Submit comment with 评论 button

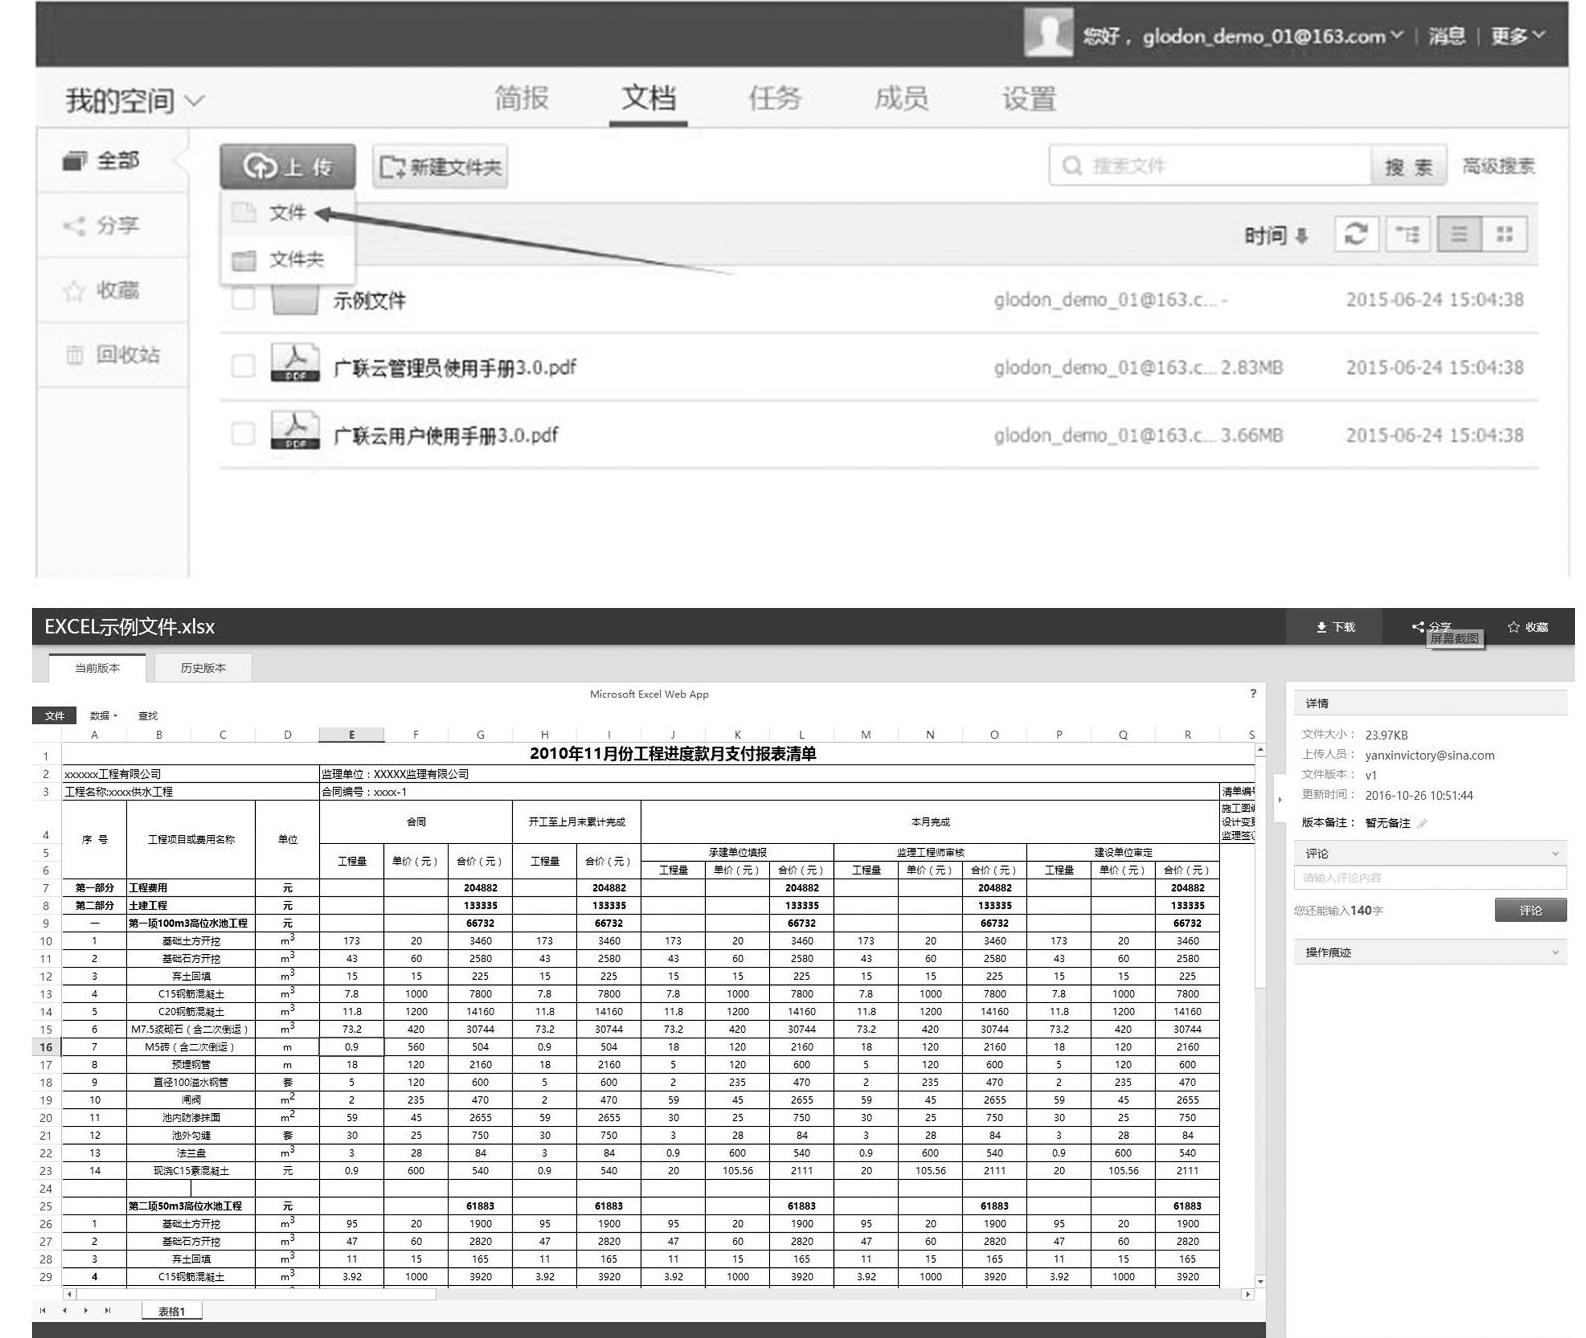1530,910
